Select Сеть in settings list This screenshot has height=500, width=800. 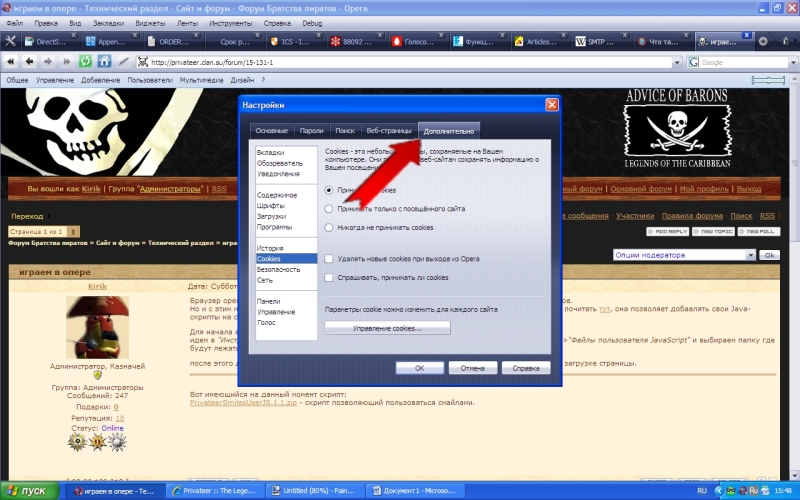(x=265, y=280)
